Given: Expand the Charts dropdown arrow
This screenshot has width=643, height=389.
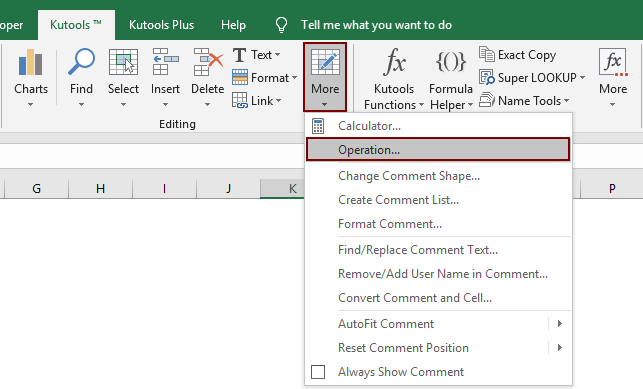Looking at the screenshot, I should click(x=30, y=105).
